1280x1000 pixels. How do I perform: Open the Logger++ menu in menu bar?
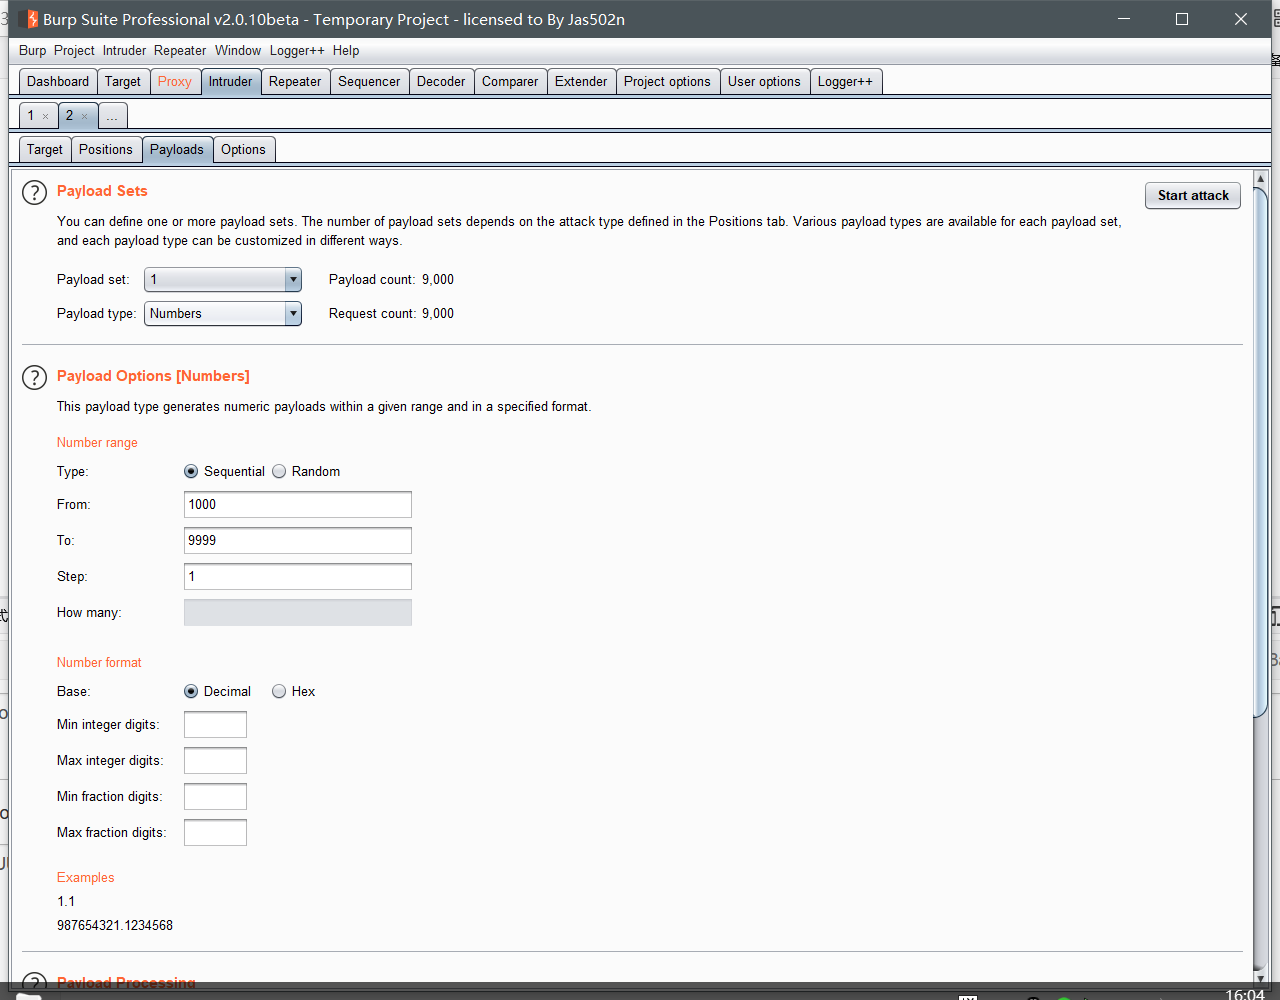click(x=297, y=50)
